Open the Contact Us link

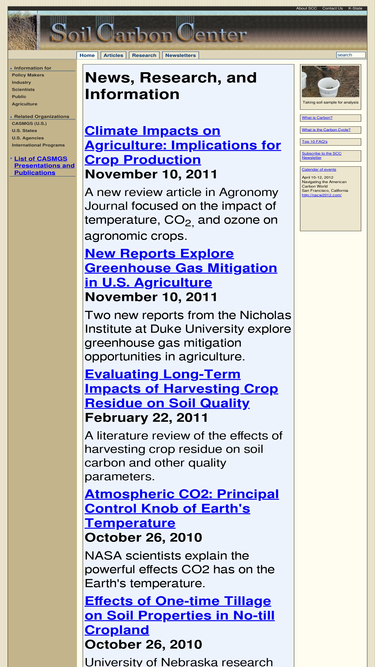coord(332,9)
